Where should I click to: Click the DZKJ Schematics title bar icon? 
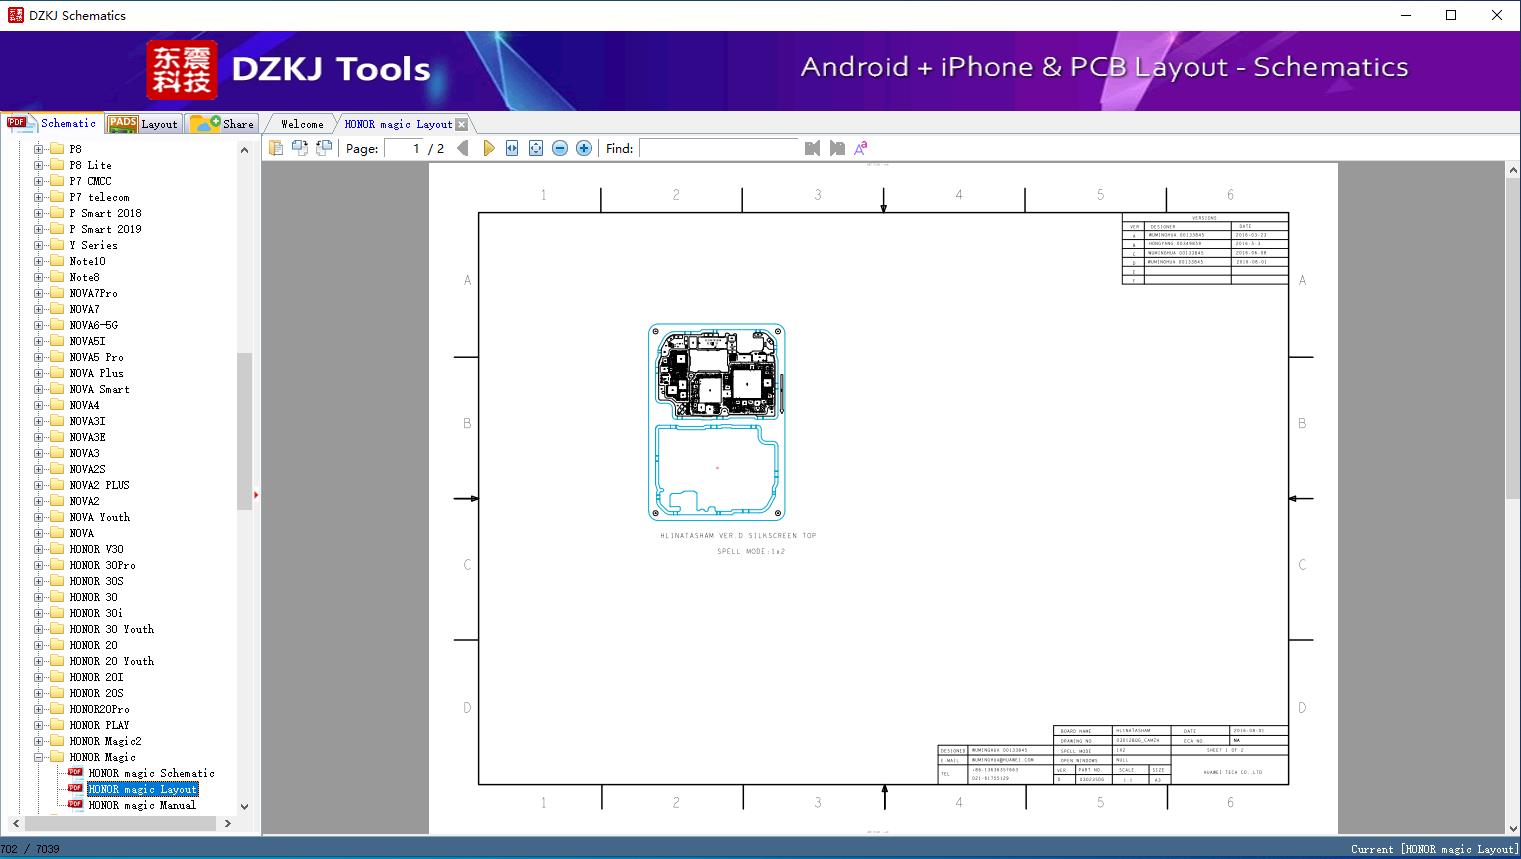[15, 15]
